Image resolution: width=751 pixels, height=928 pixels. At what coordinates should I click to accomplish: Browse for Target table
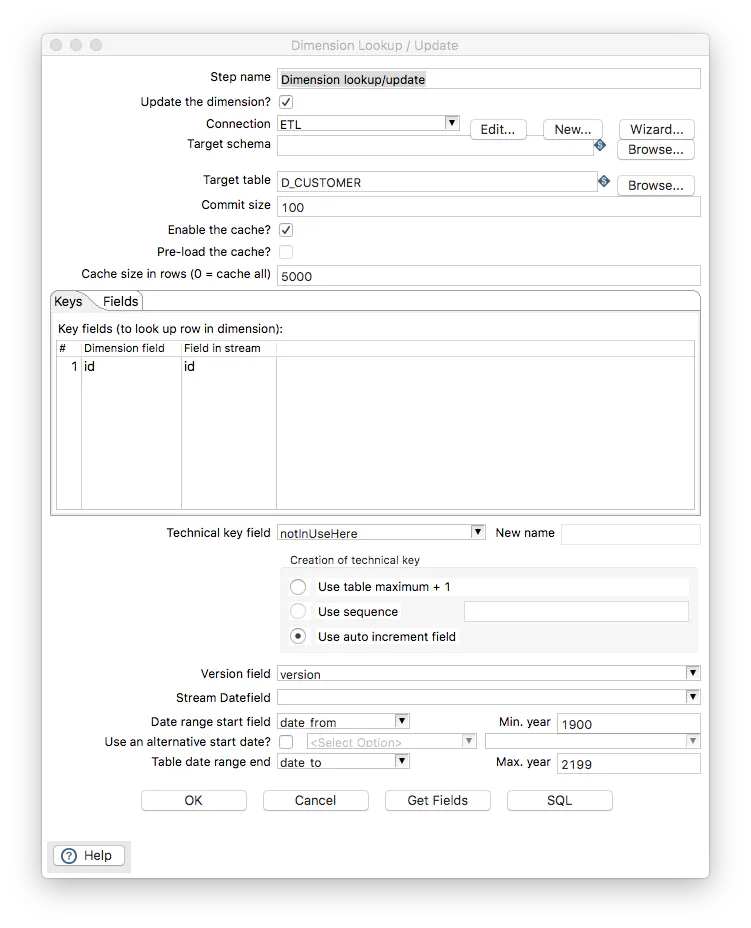[656, 185]
